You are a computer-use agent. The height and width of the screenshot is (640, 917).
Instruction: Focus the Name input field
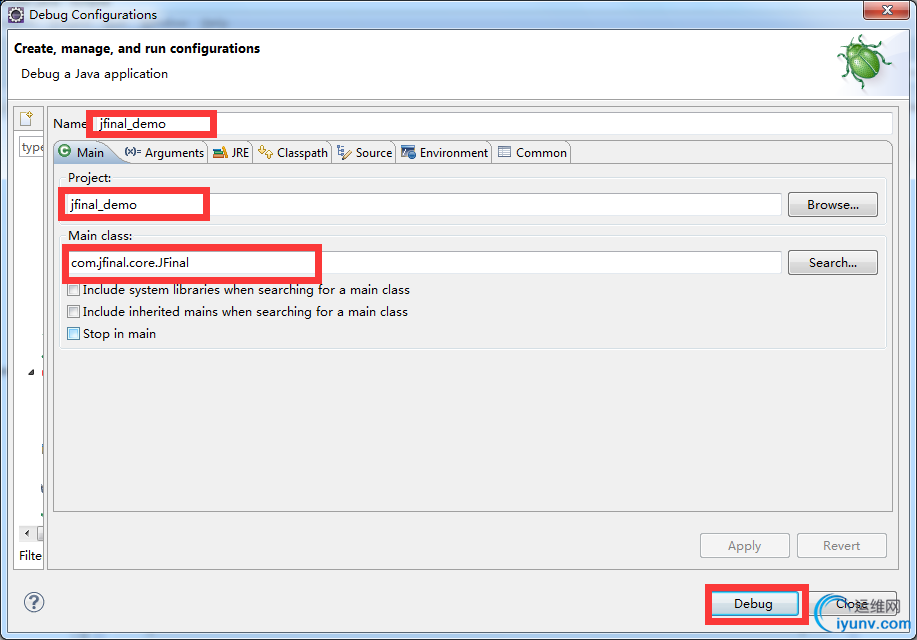492,123
